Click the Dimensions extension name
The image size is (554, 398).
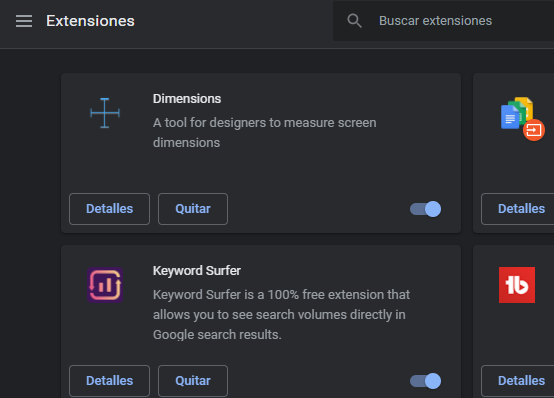tap(187, 99)
